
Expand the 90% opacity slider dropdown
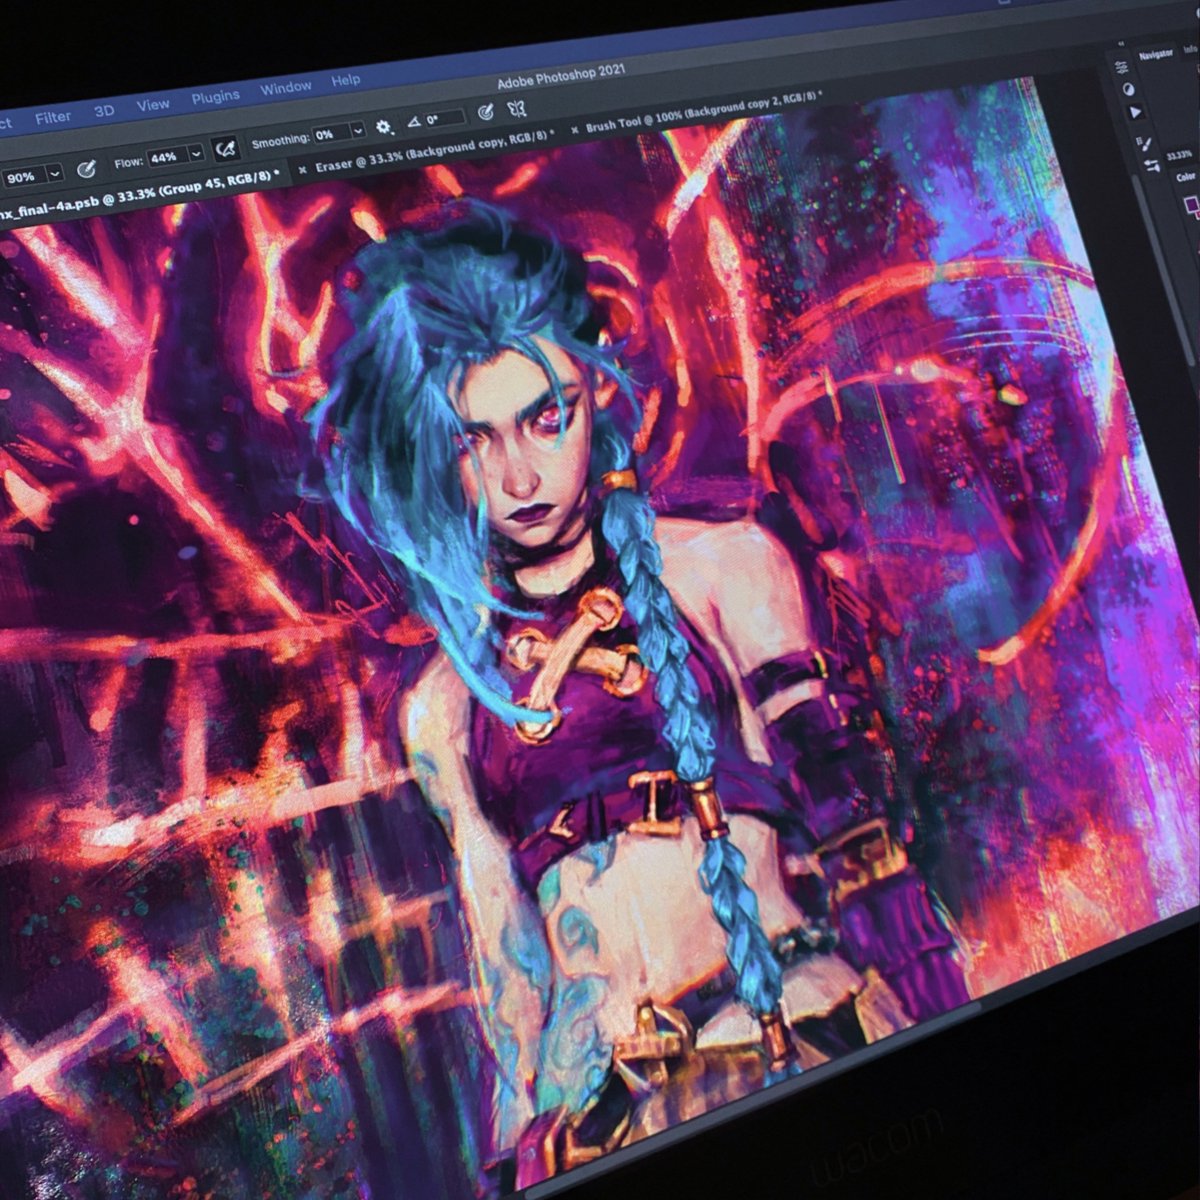(55, 173)
